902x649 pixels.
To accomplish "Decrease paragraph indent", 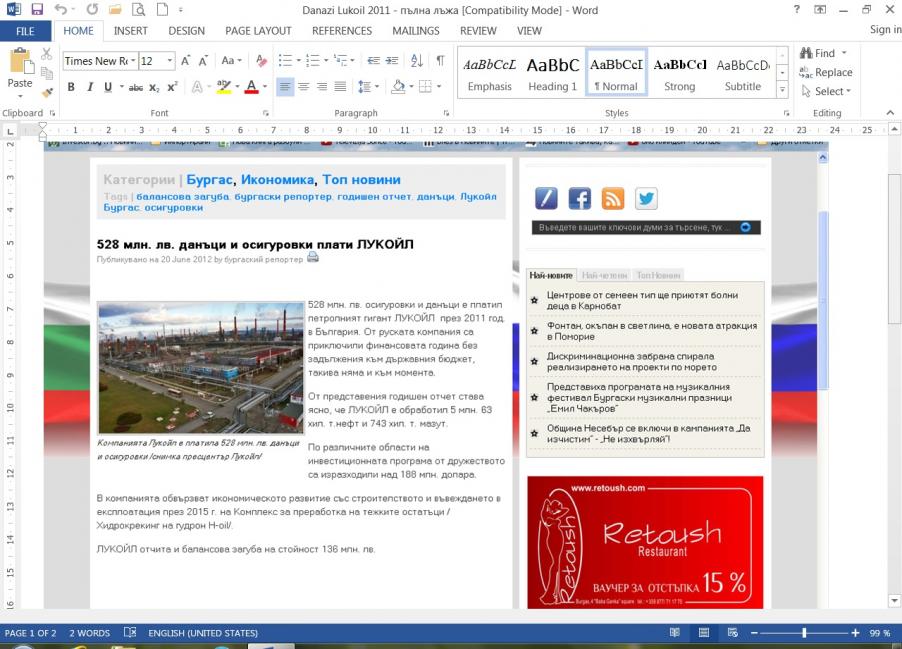I will tap(374, 60).
